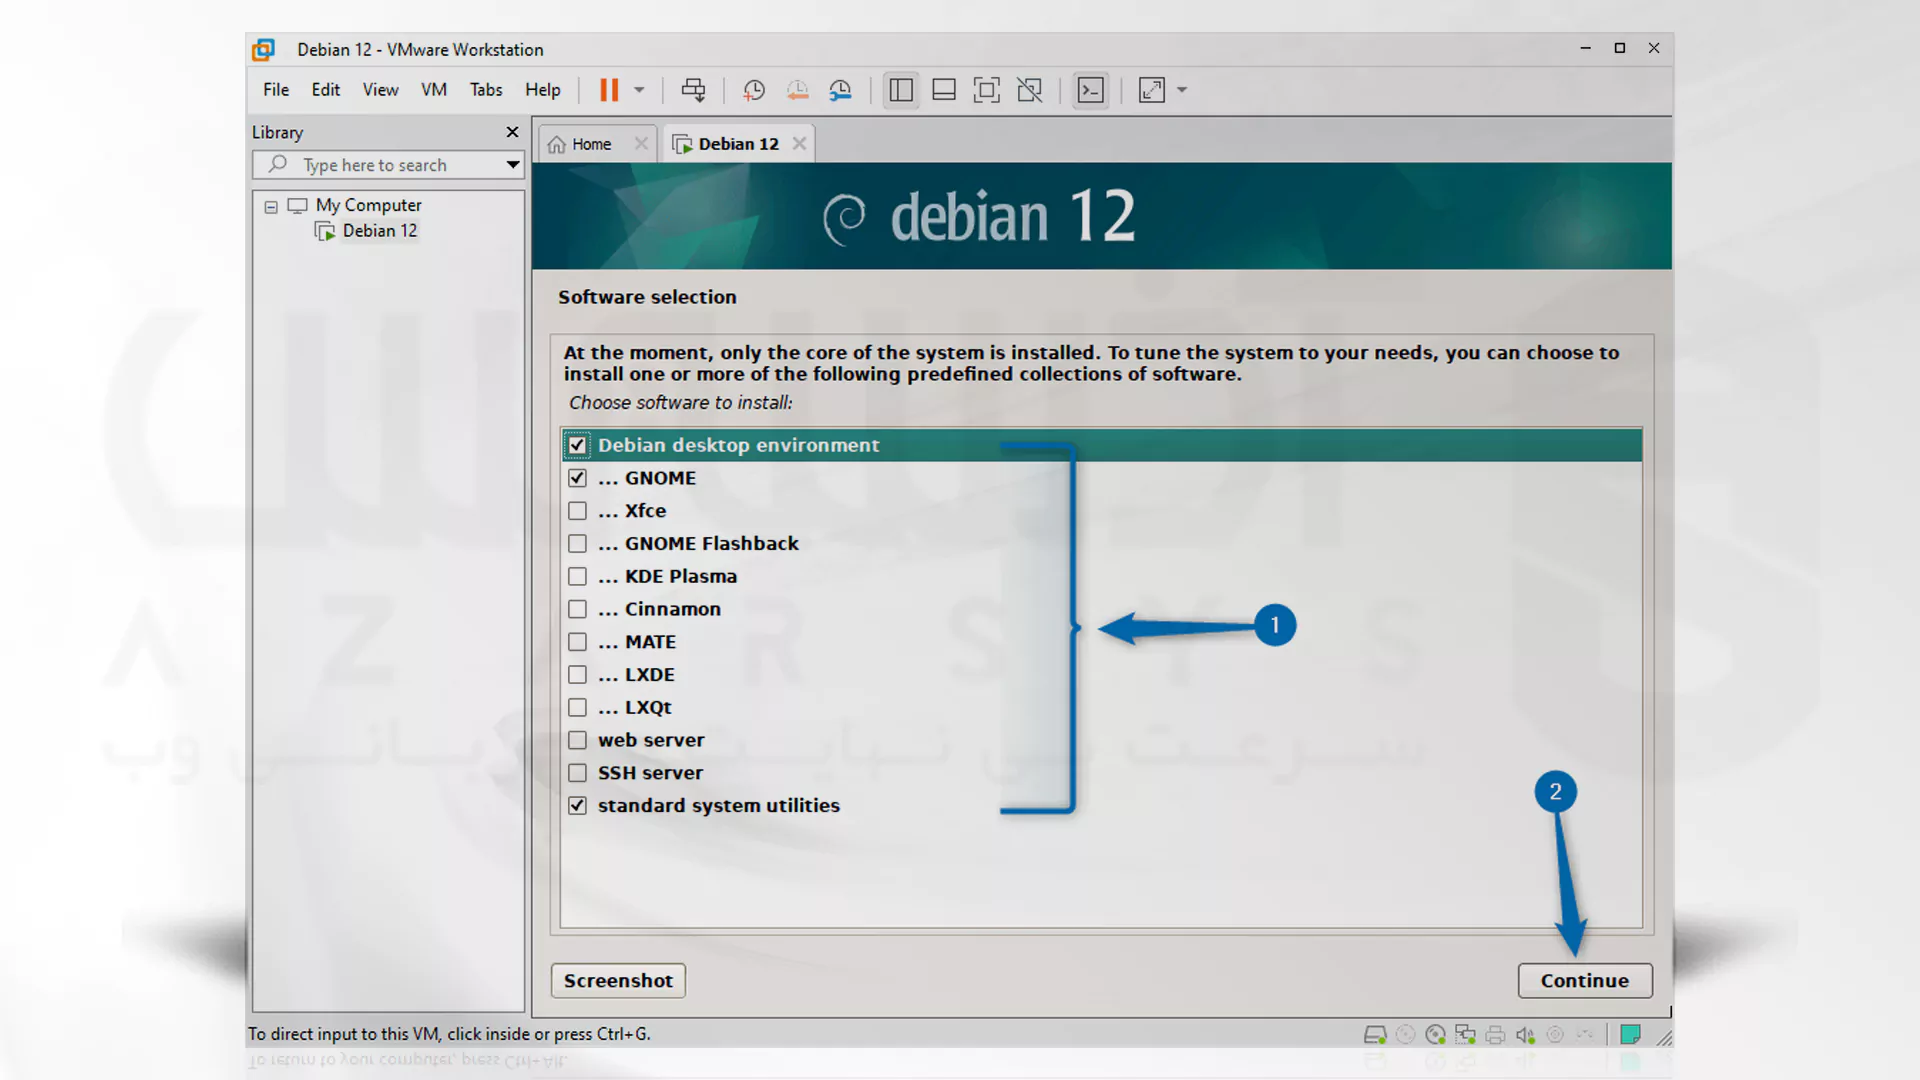Enable the Cinnamon checkbox
The image size is (1920, 1080).
[x=577, y=609]
